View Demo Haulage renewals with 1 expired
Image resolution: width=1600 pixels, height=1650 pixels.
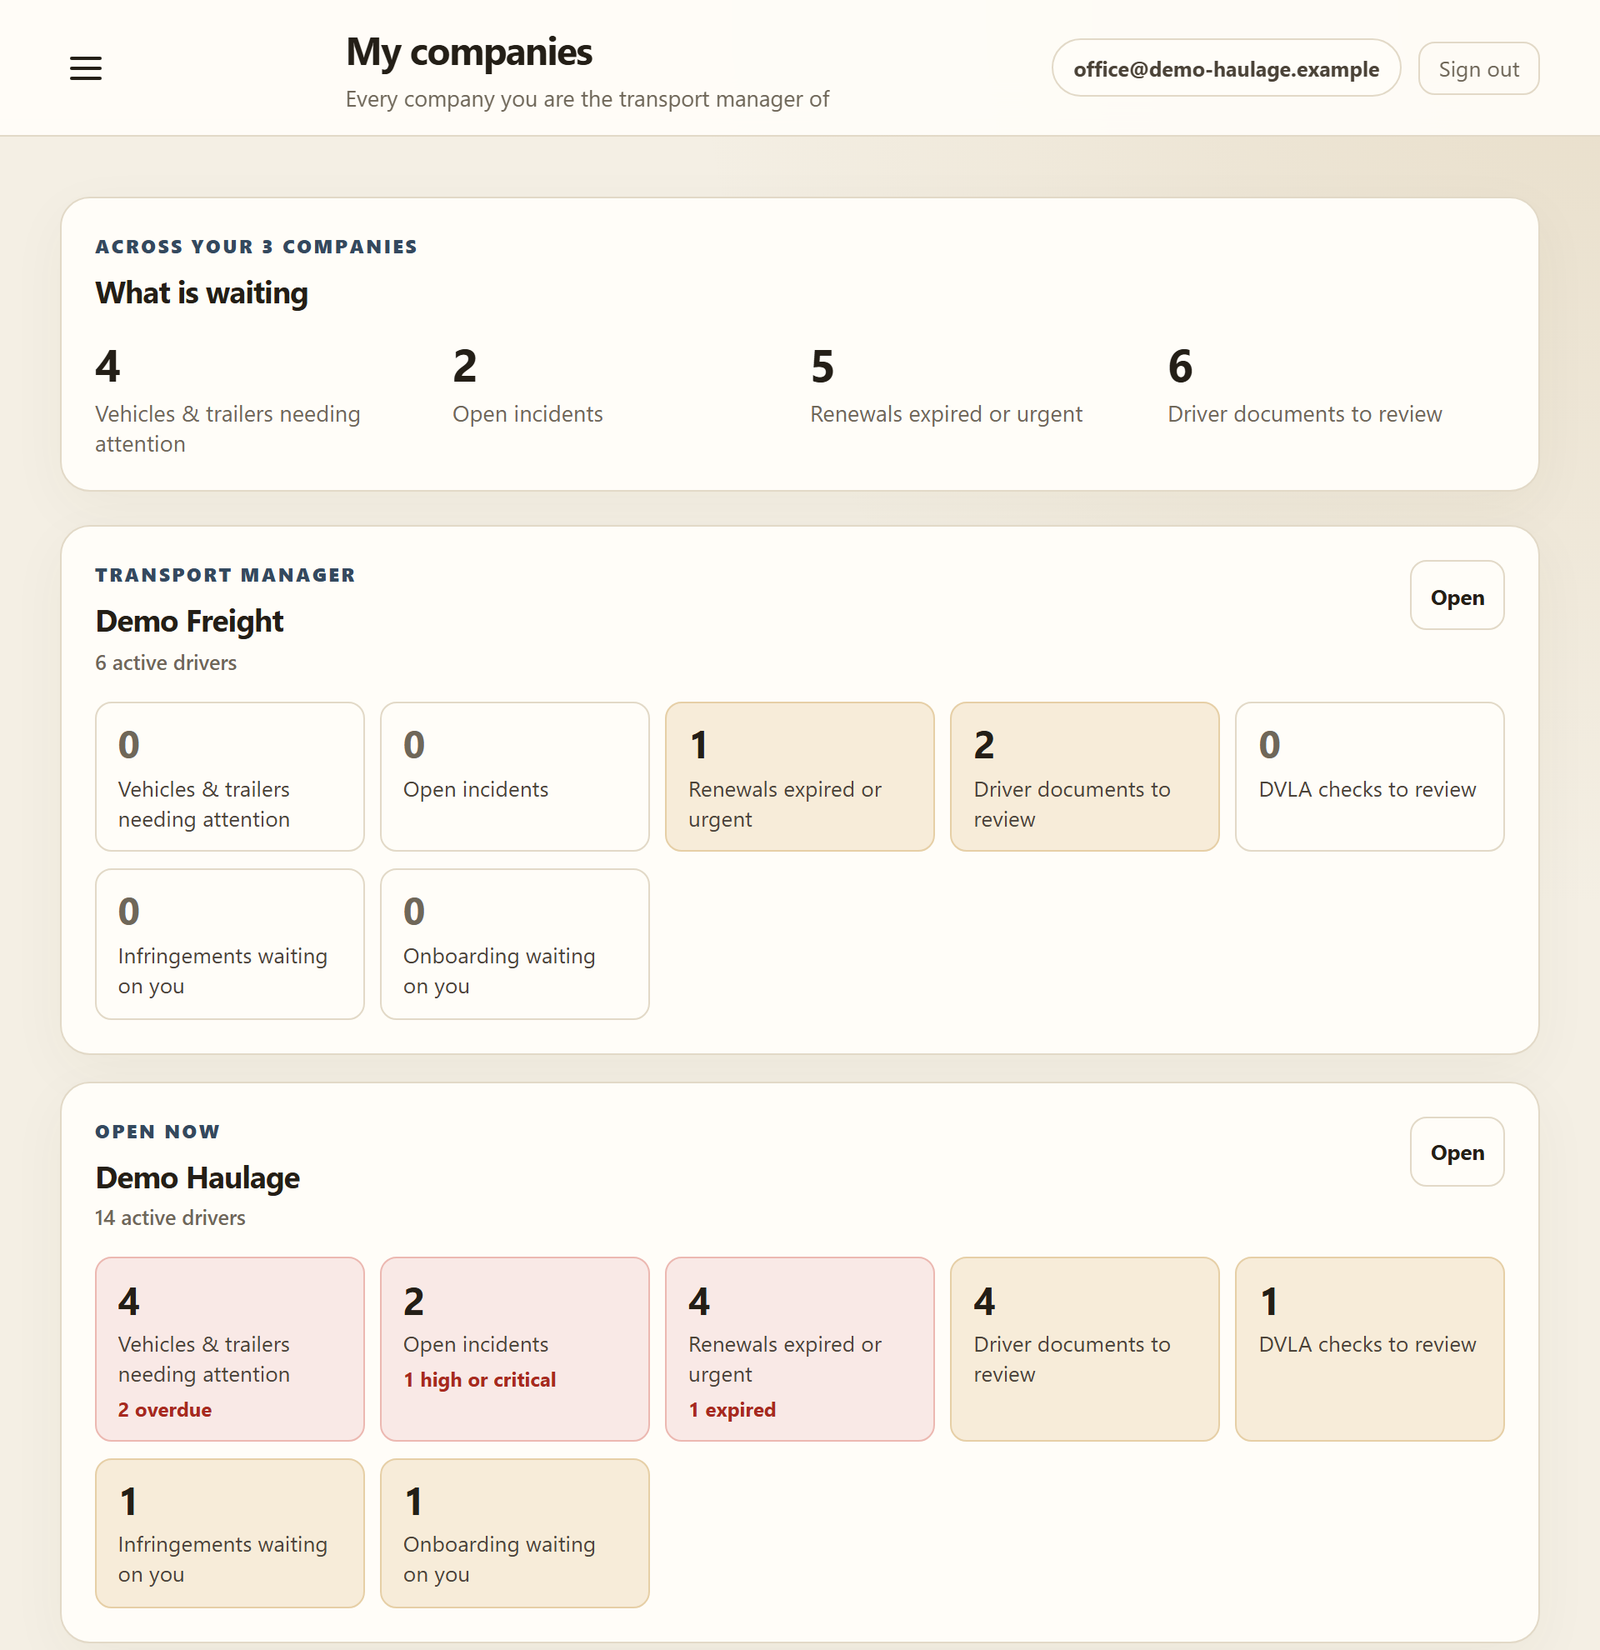pyautogui.click(x=800, y=1349)
